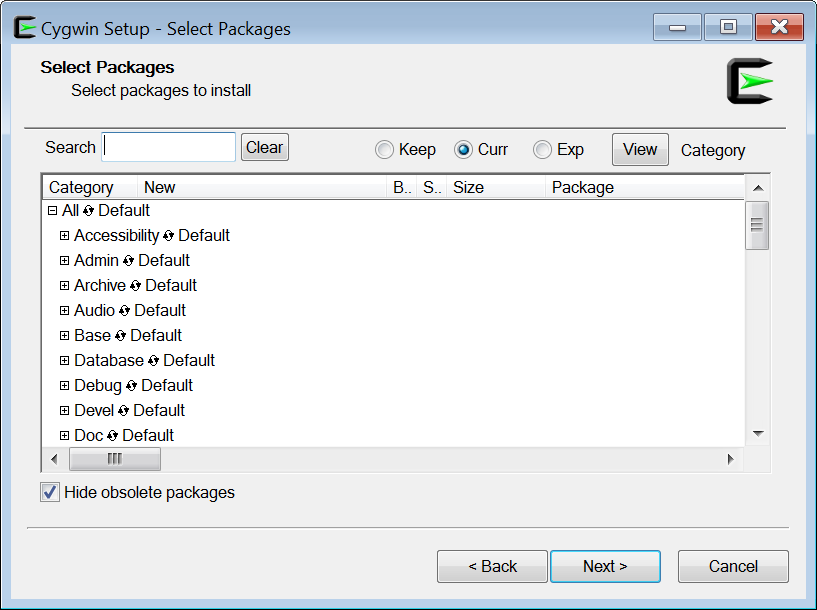Click the Package column header
817x610 pixels.
(x=645, y=188)
